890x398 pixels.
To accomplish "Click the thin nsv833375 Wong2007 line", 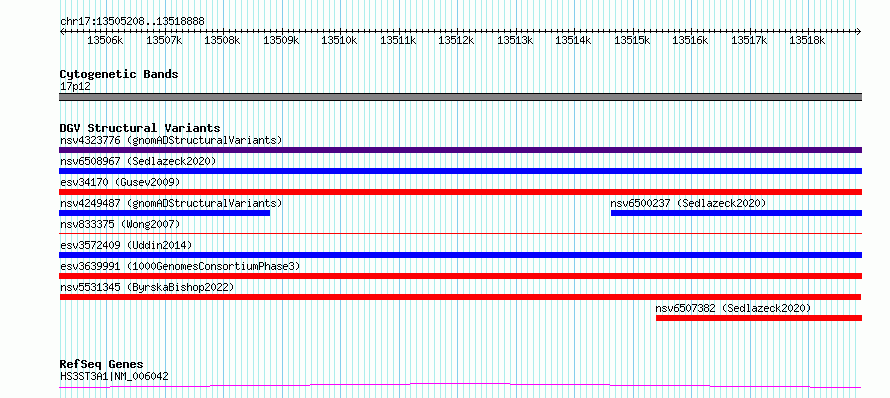I will click(x=460, y=233).
